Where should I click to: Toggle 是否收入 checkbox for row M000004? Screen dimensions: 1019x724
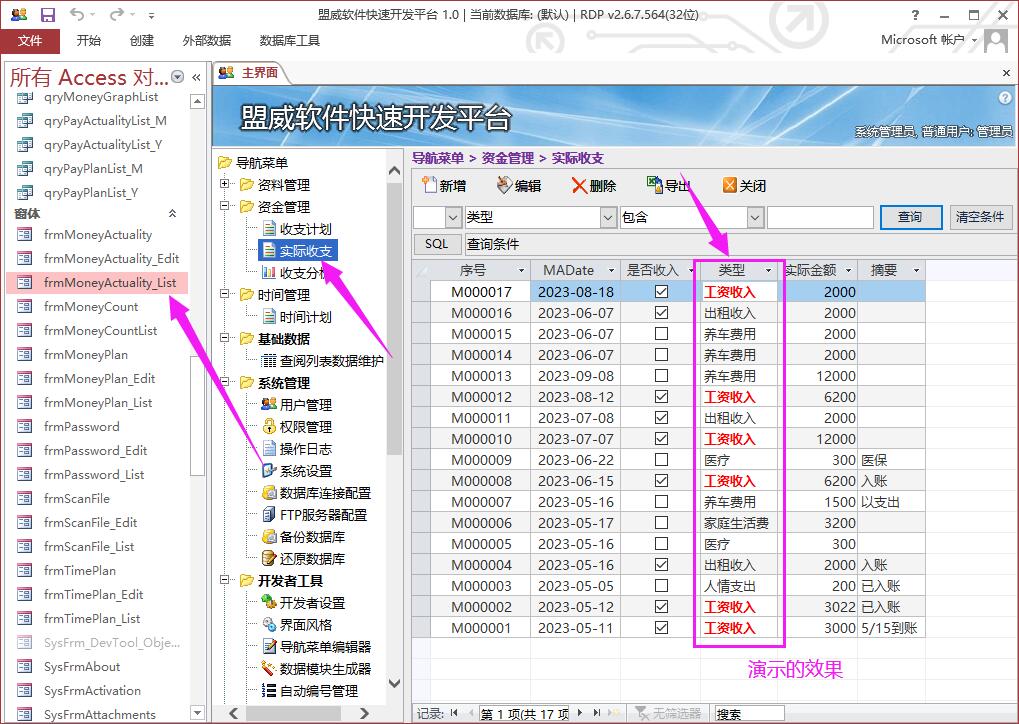pyautogui.click(x=661, y=565)
